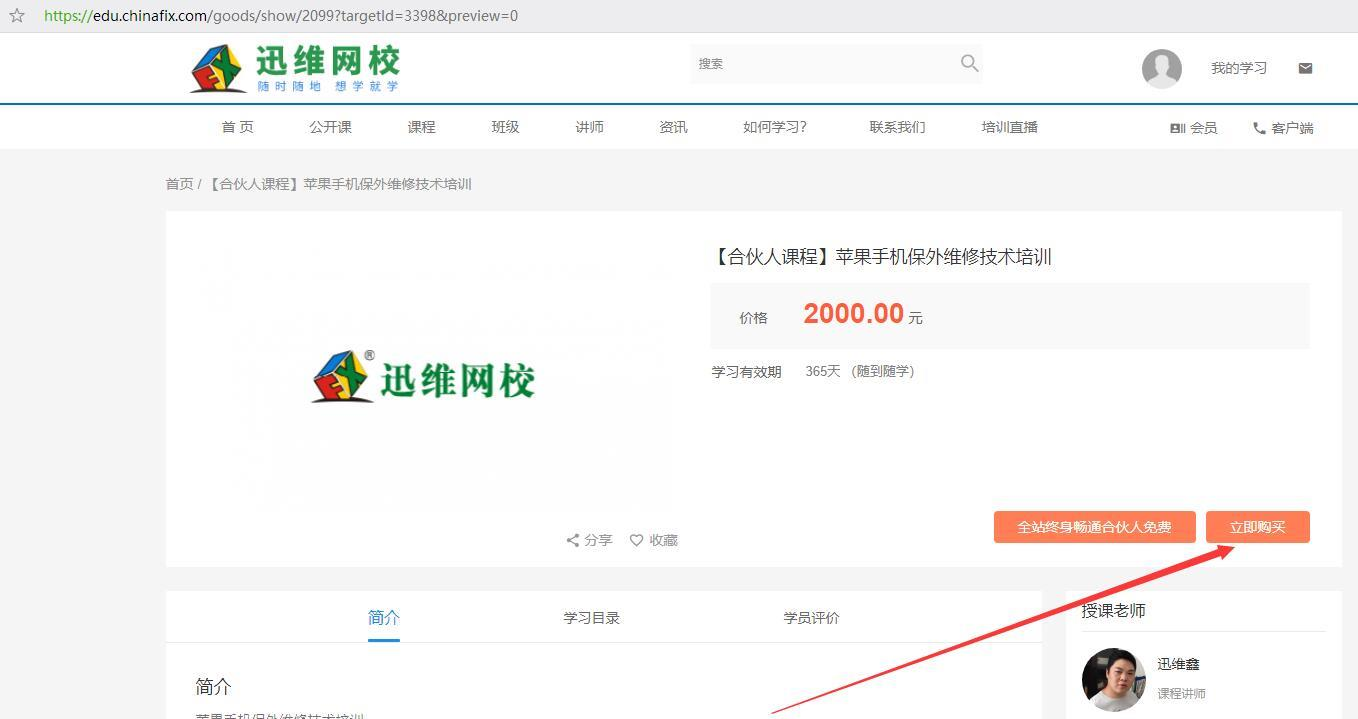
Task: Open 如何学习? in the navigation menu
Action: pos(775,127)
